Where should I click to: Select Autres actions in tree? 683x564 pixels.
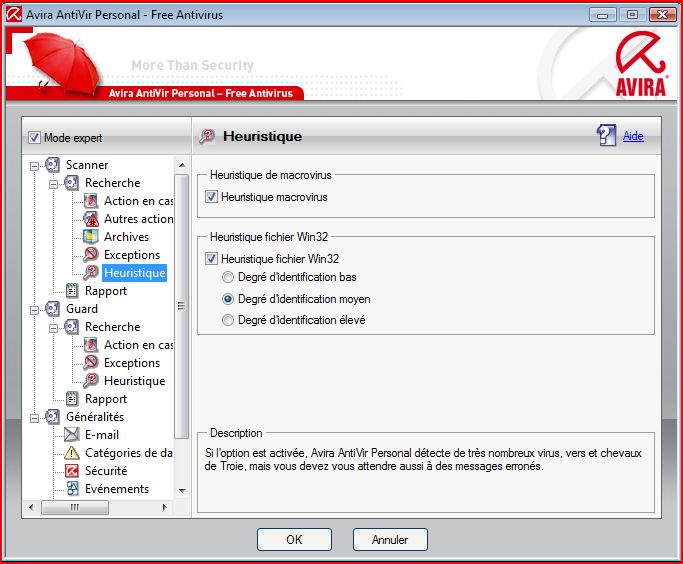[138, 219]
